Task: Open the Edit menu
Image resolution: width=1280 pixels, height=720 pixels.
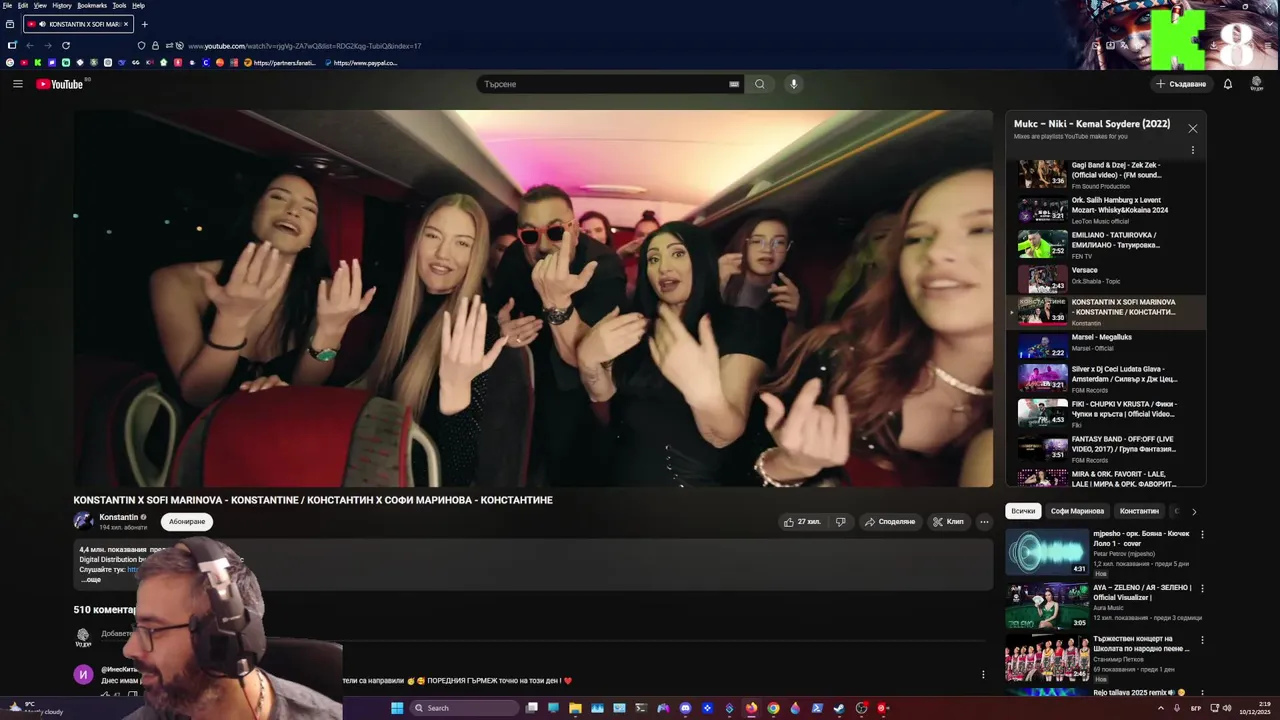Action: (x=23, y=5)
